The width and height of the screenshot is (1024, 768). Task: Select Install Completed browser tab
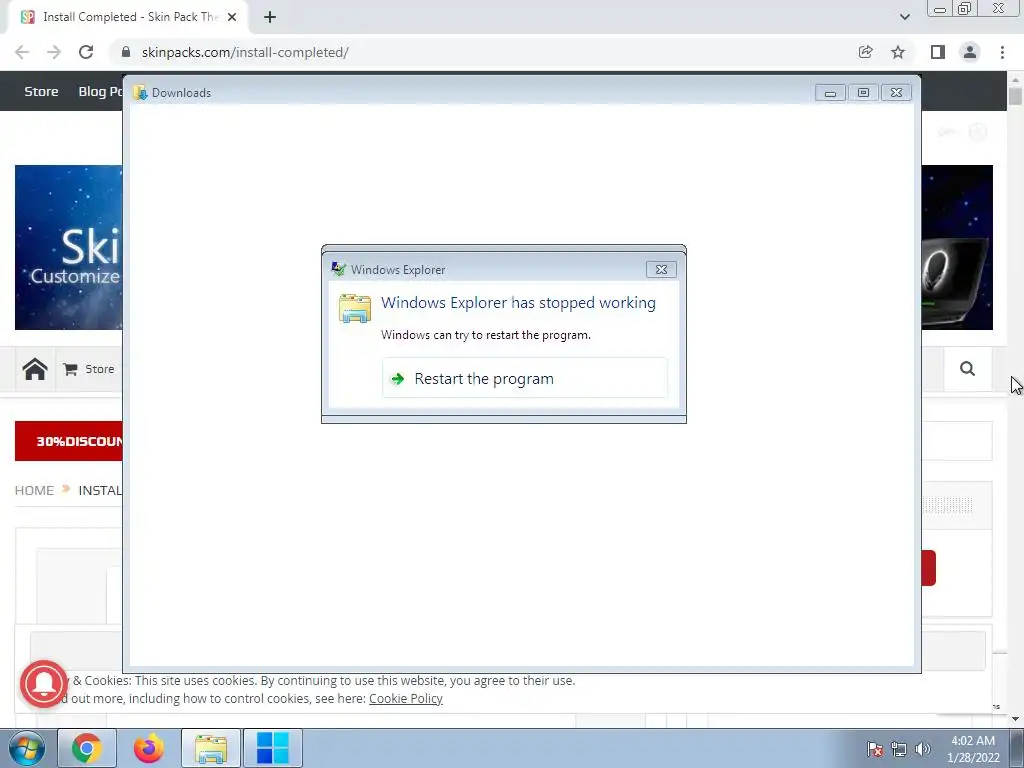tap(127, 18)
